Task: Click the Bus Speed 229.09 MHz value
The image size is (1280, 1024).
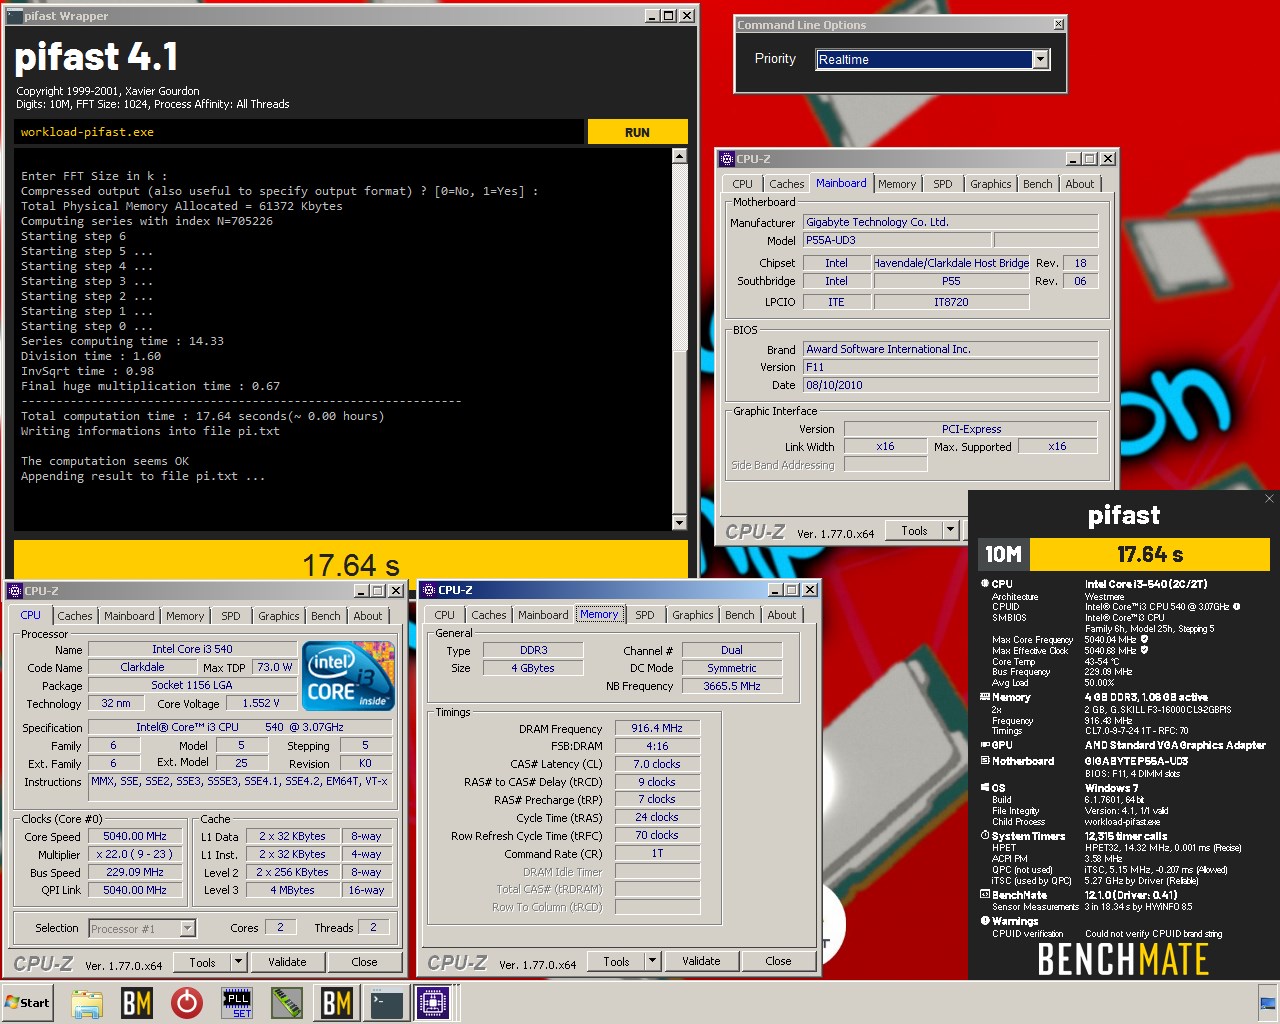Action: pos(135,873)
